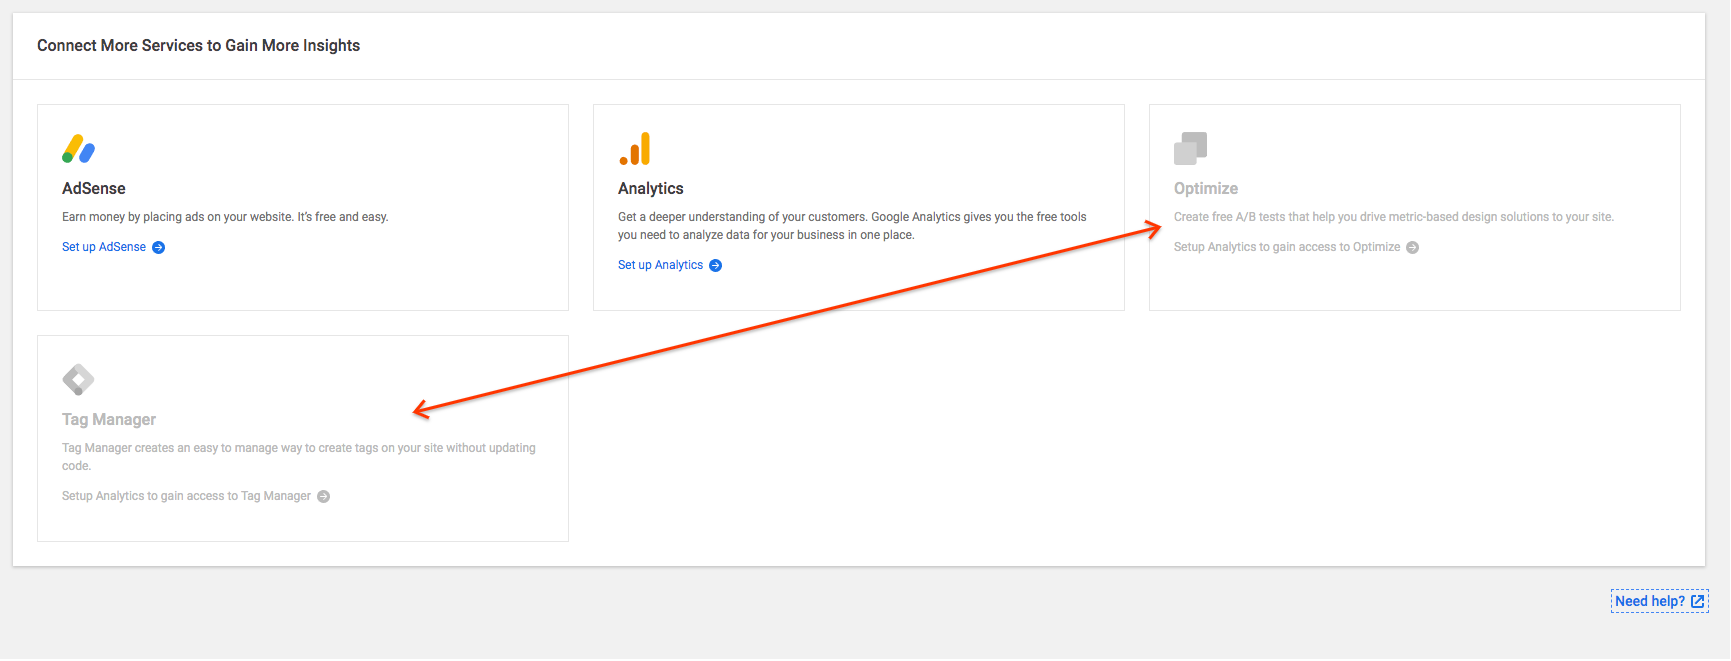Click the arrow icon after gain access to Tag Manager
This screenshot has width=1731, height=661.
click(323, 497)
